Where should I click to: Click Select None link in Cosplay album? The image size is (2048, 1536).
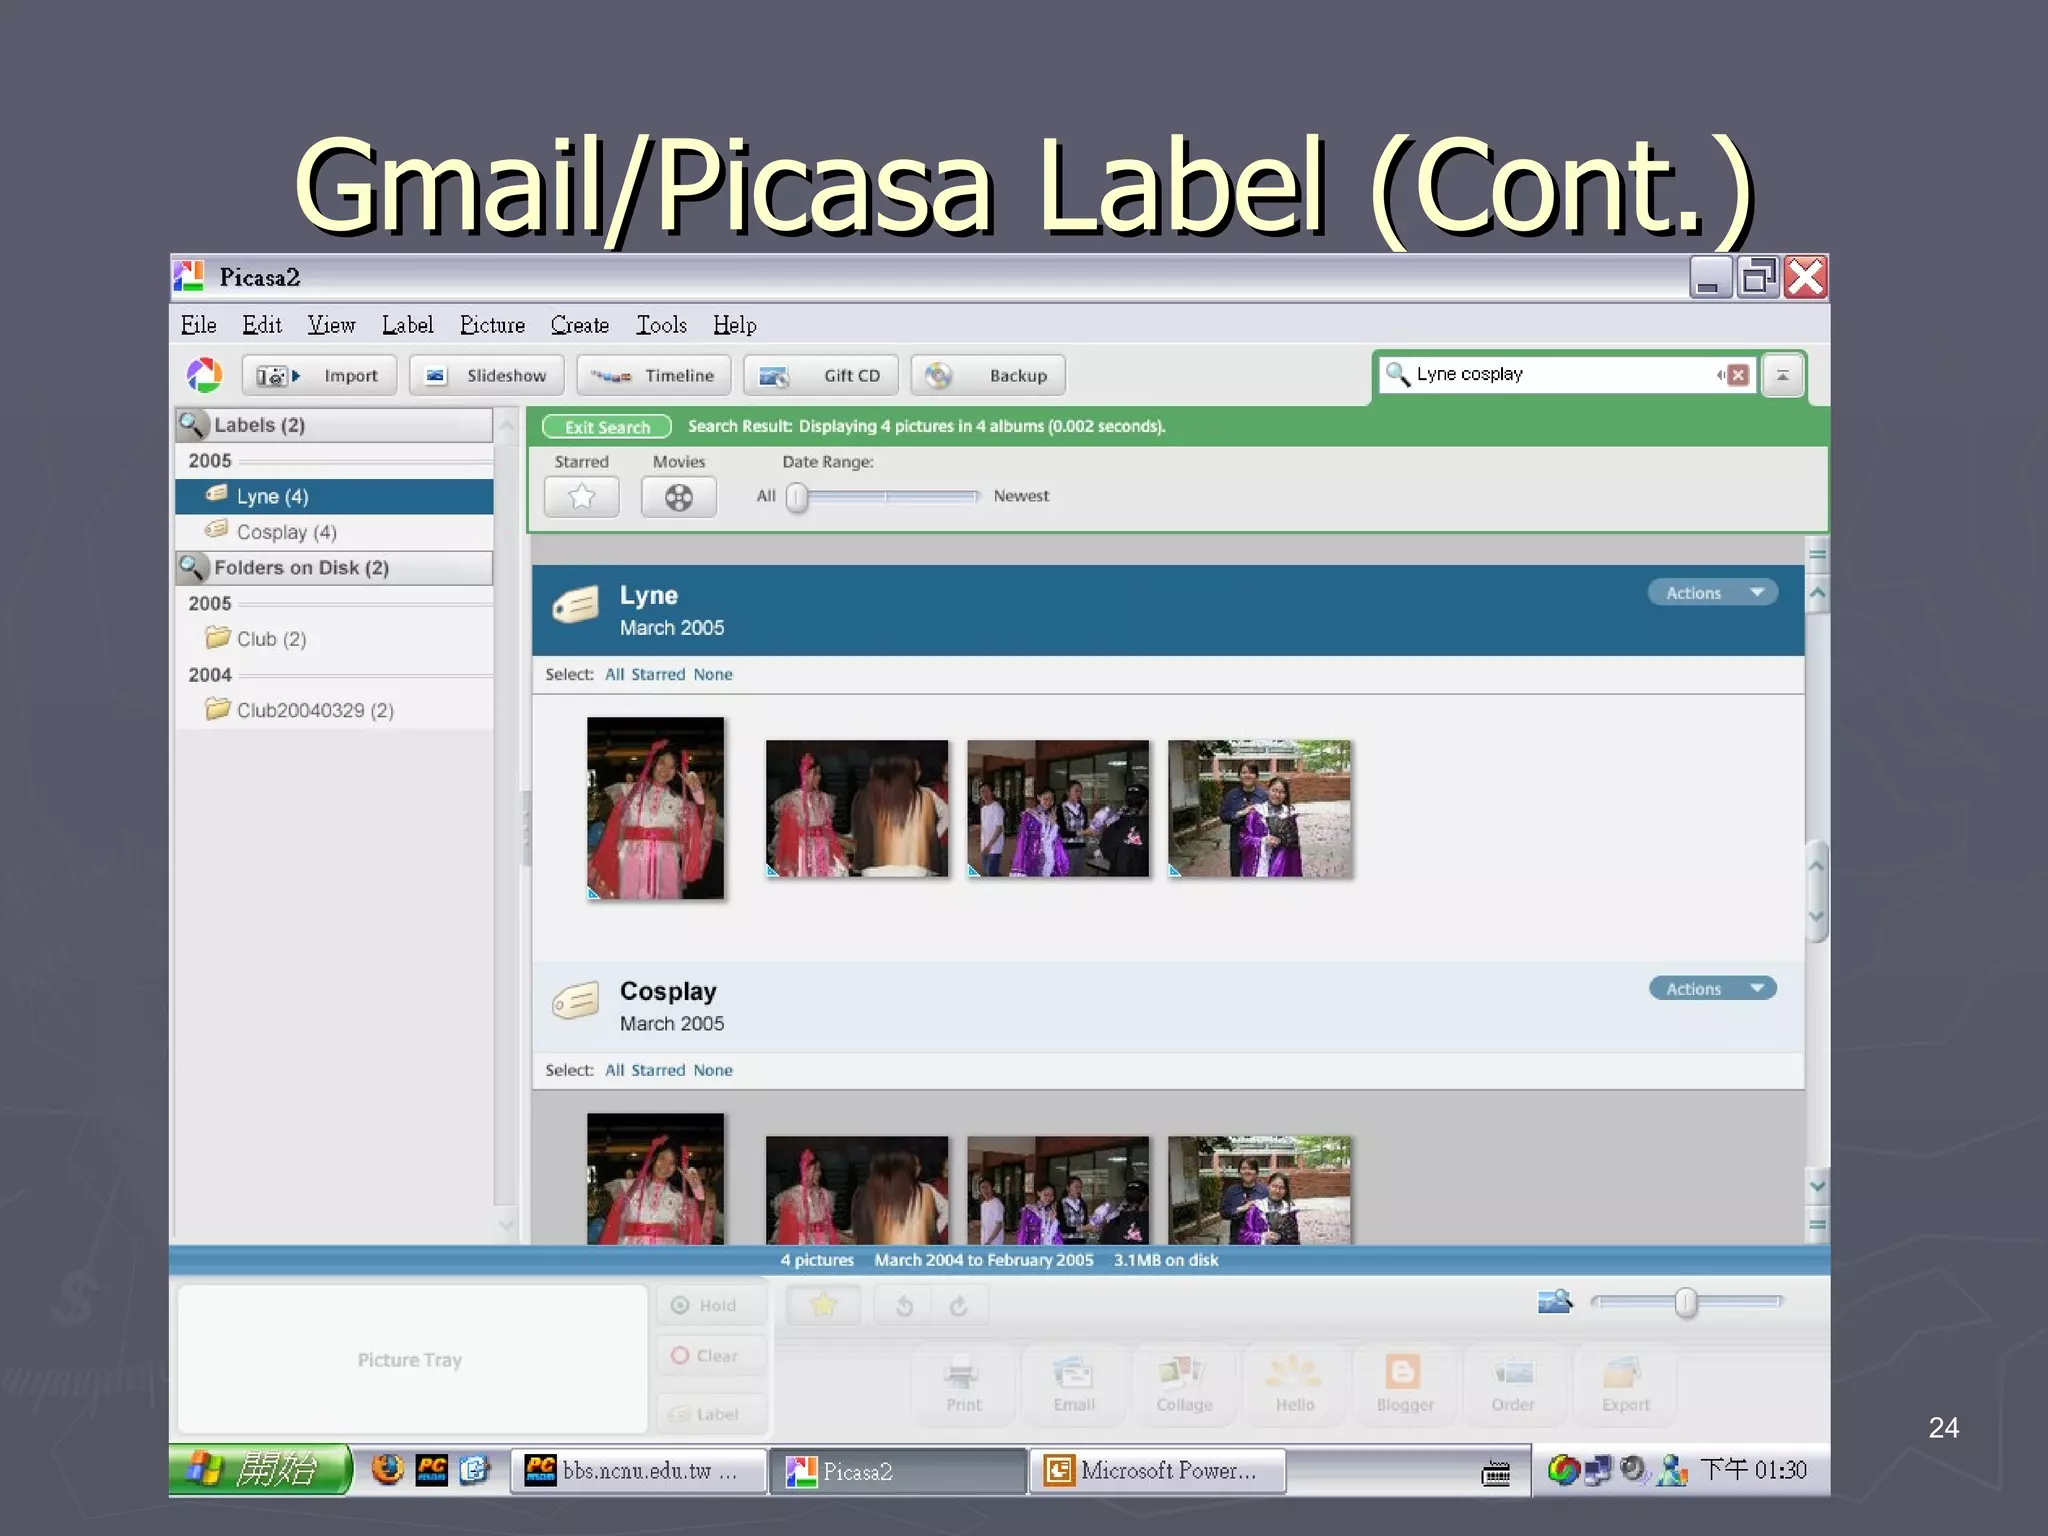[713, 1071]
